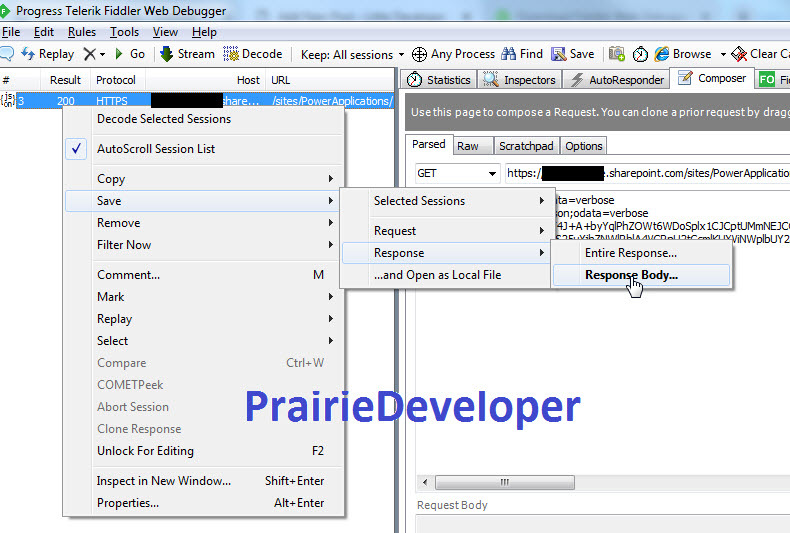Choose Response Body... menu item

click(641, 275)
